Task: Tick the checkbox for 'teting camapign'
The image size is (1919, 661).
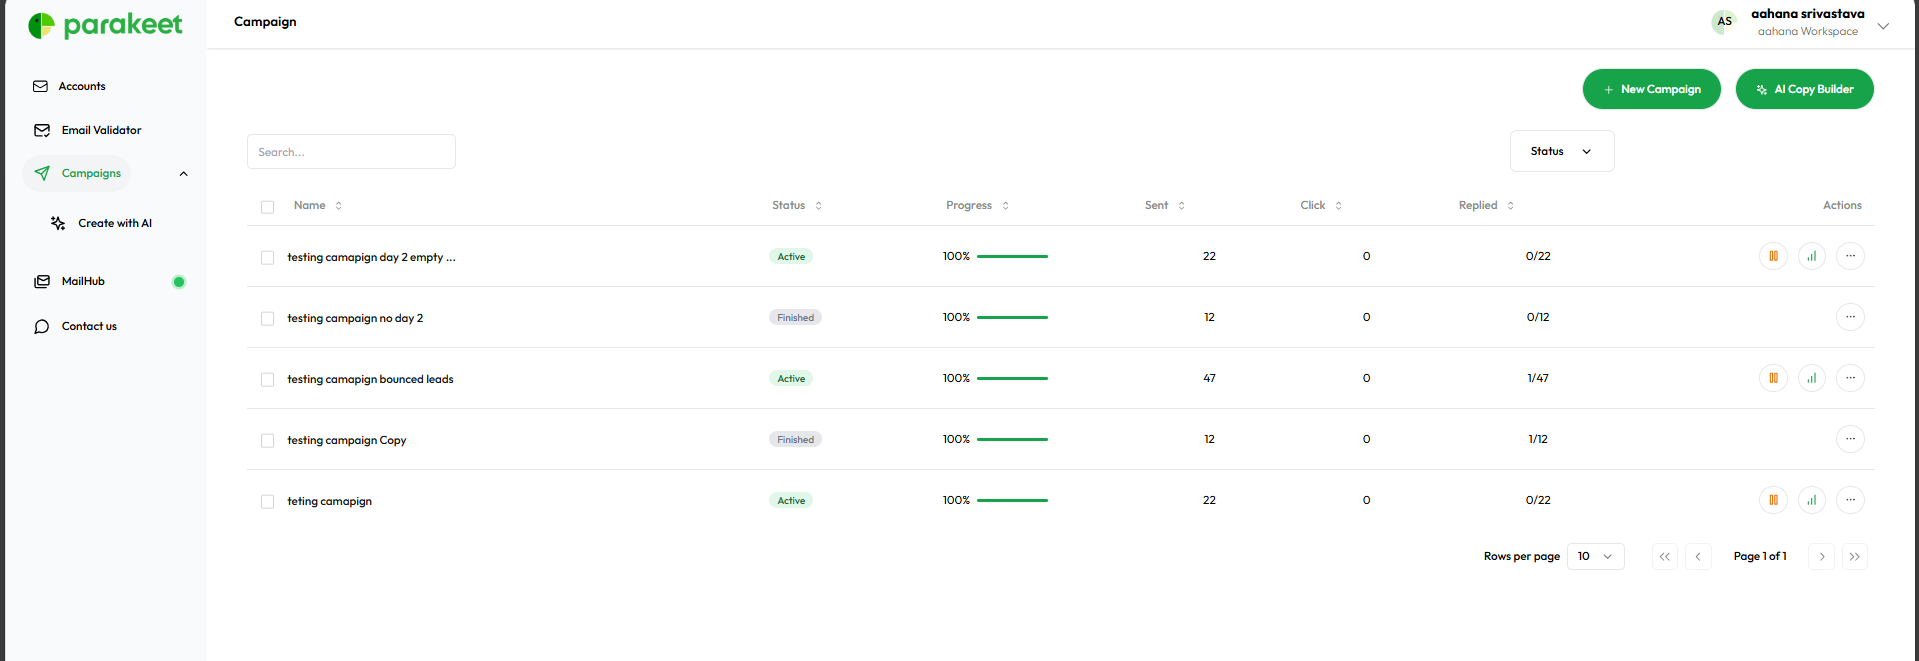Action: pos(267,502)
